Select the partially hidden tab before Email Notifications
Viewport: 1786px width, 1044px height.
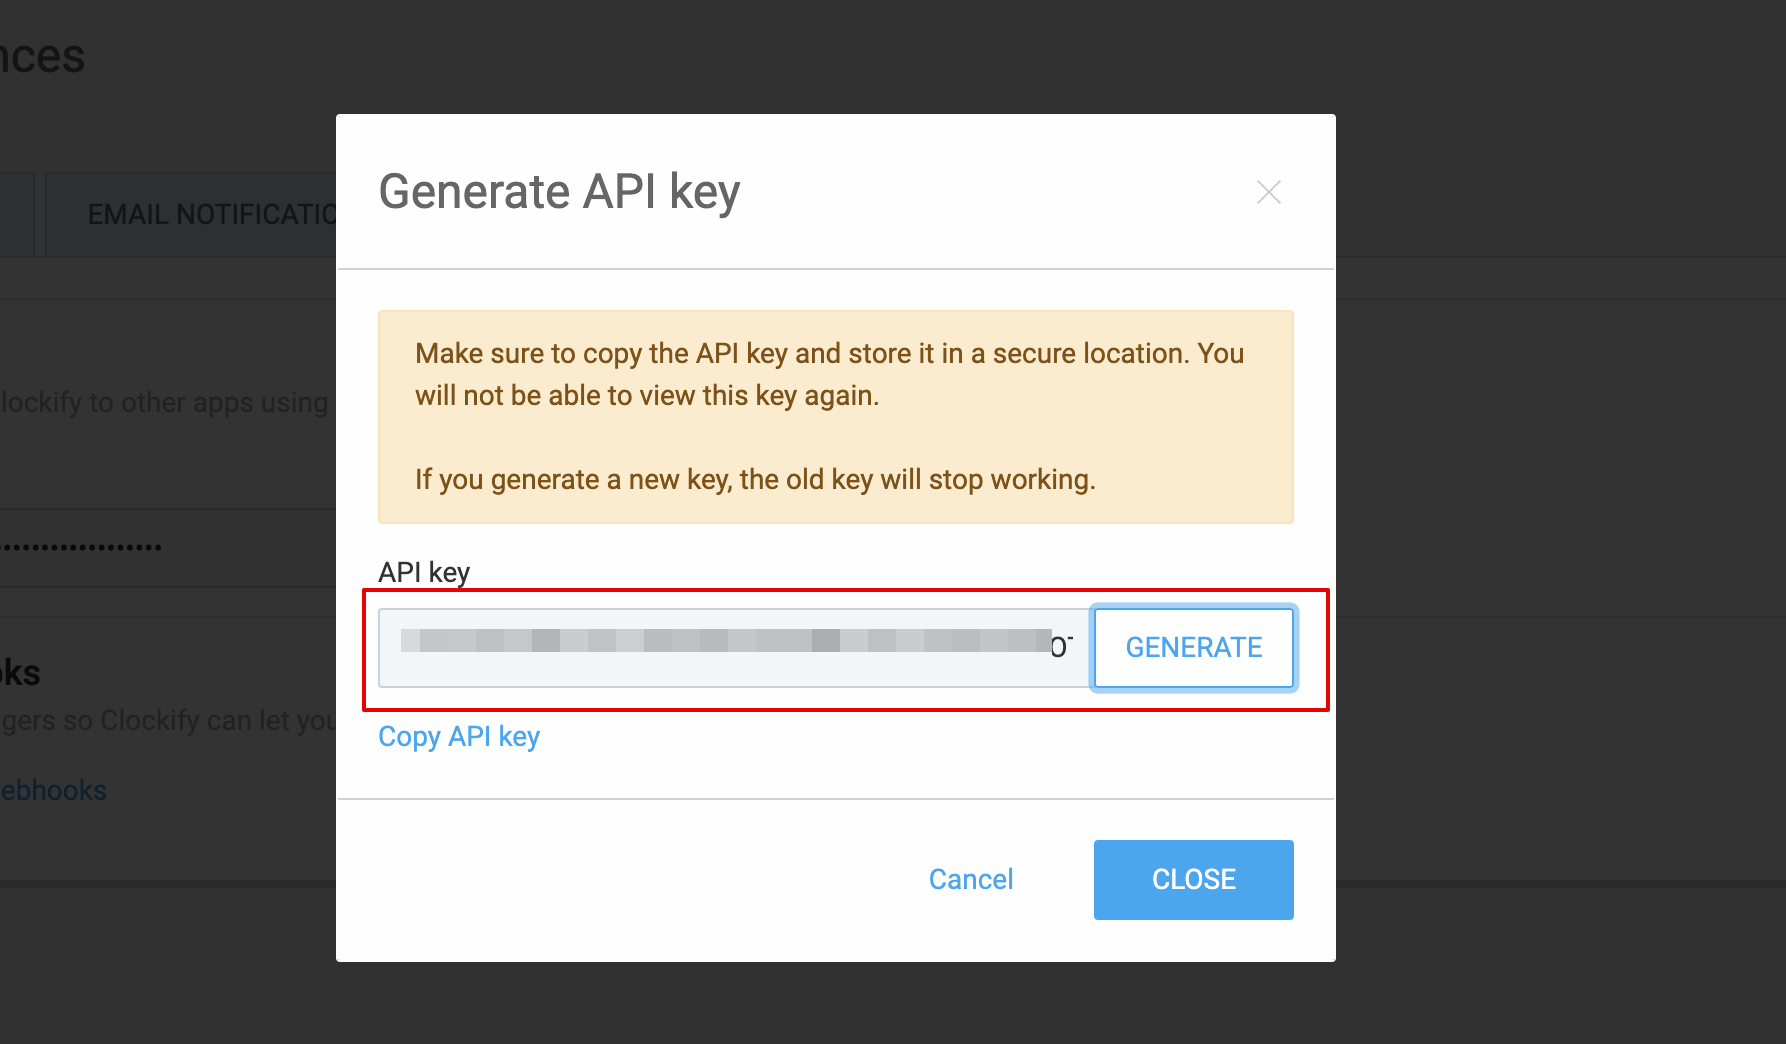(x=16, y=215)
